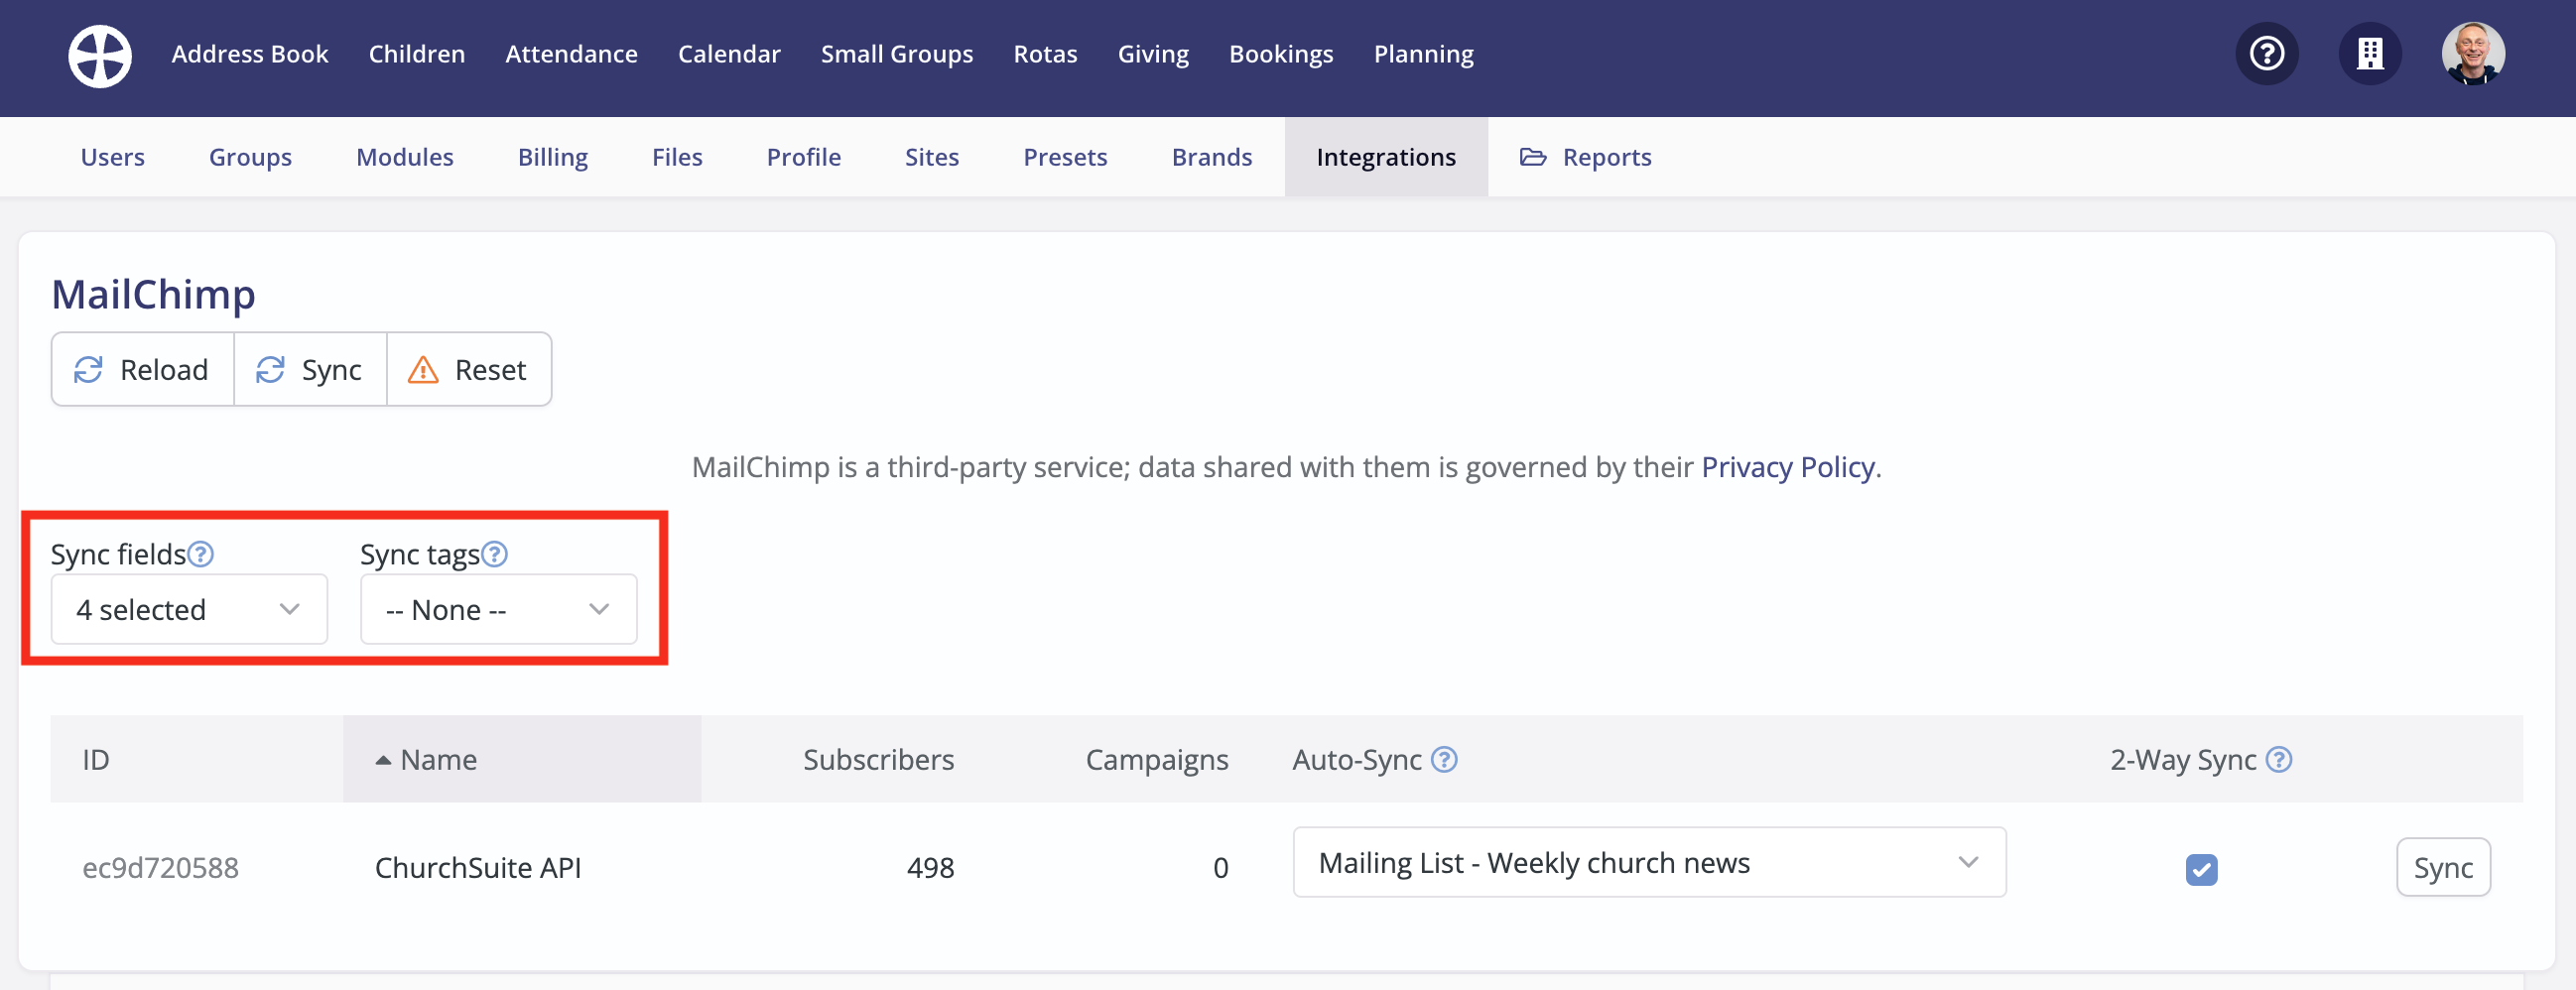Open the Attendance module
Viewport: 2576px width, 990px height.
click(x=571, y=54)
